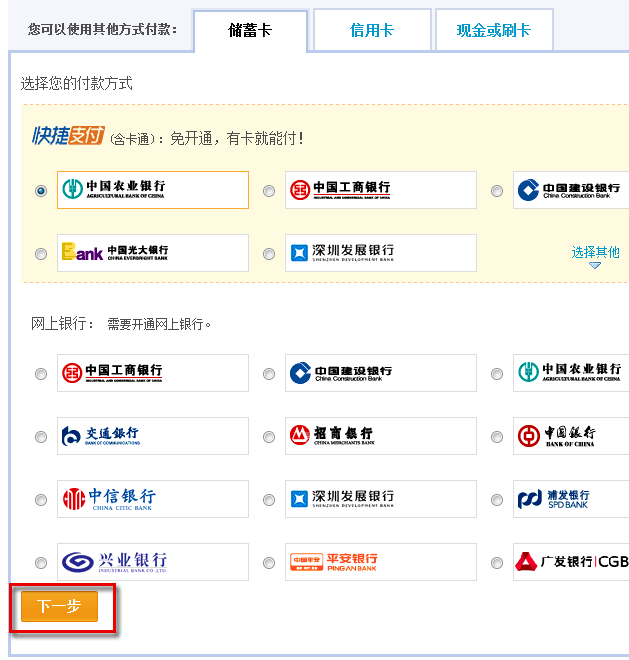This screenshot has height=660, width=629.
Task: Open the 现金或刷卡 tab
Action: (x=493, y=31)
